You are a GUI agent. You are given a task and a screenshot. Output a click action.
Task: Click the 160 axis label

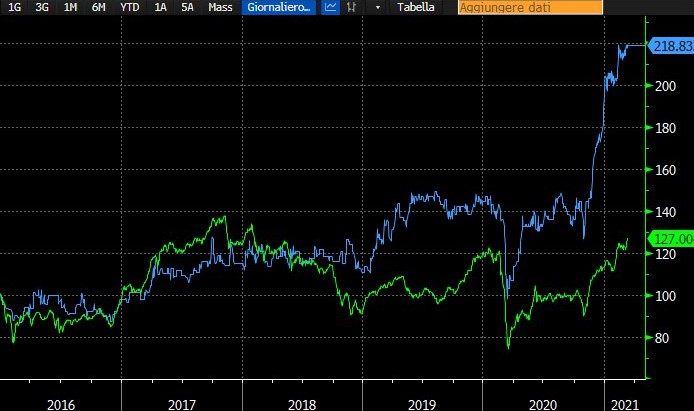(x=665, y=170)
